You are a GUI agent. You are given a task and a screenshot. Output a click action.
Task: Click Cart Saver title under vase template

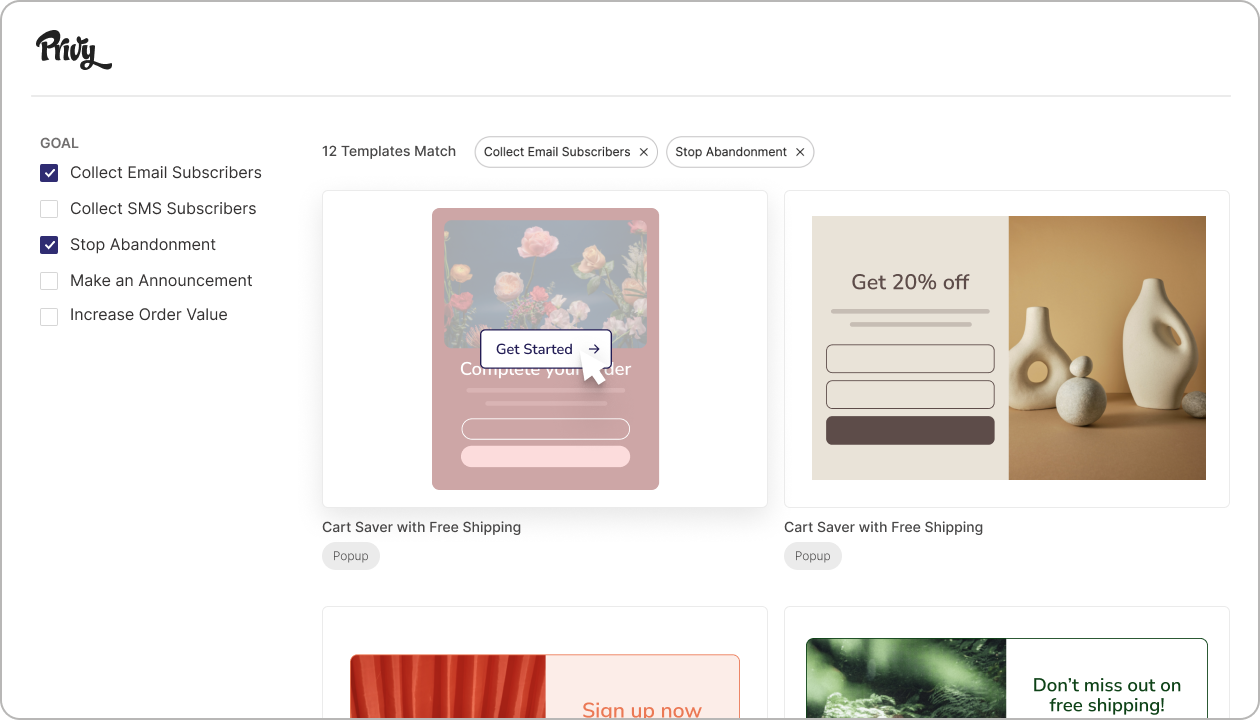[883, 527]
